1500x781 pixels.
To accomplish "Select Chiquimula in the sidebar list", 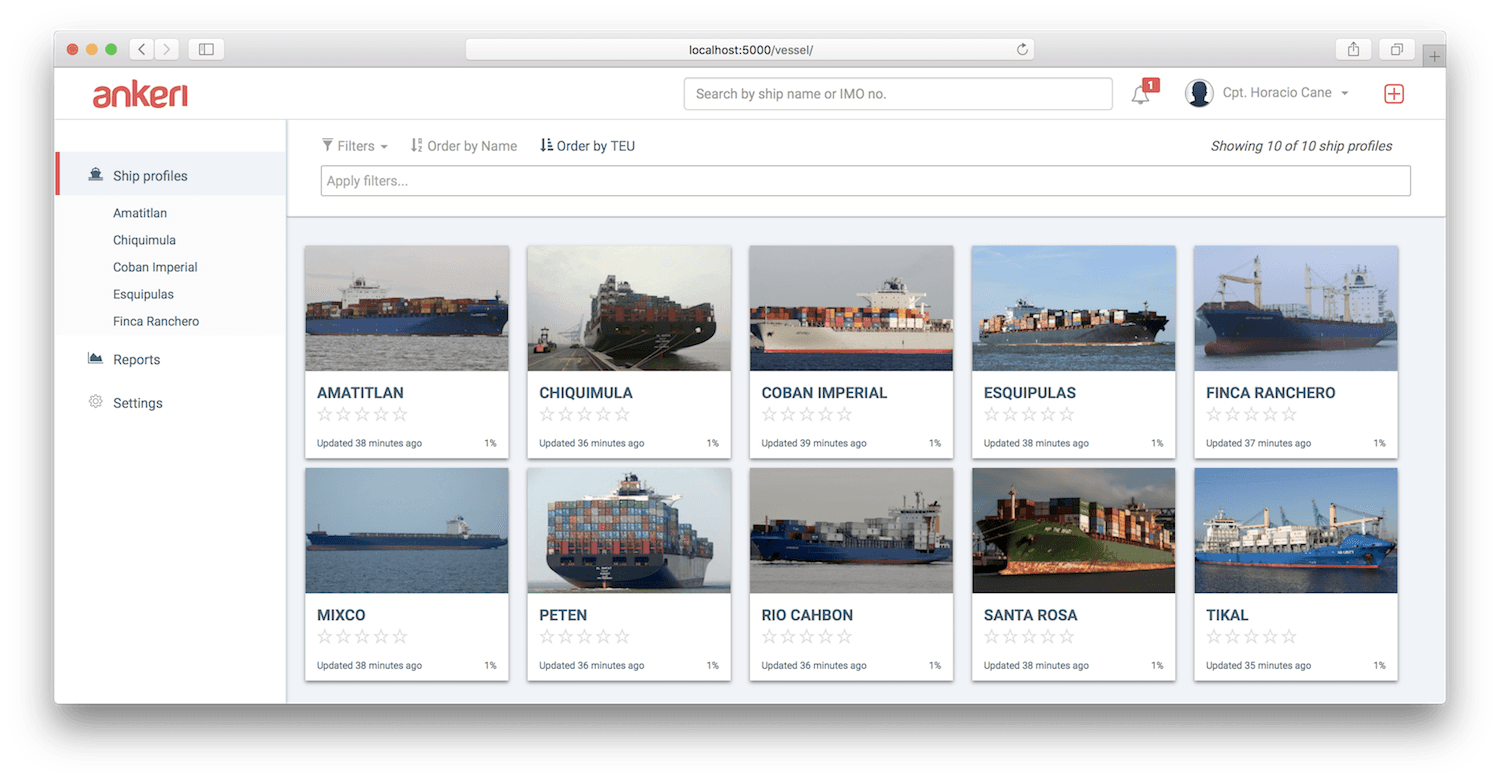I will tap(144, 240).
